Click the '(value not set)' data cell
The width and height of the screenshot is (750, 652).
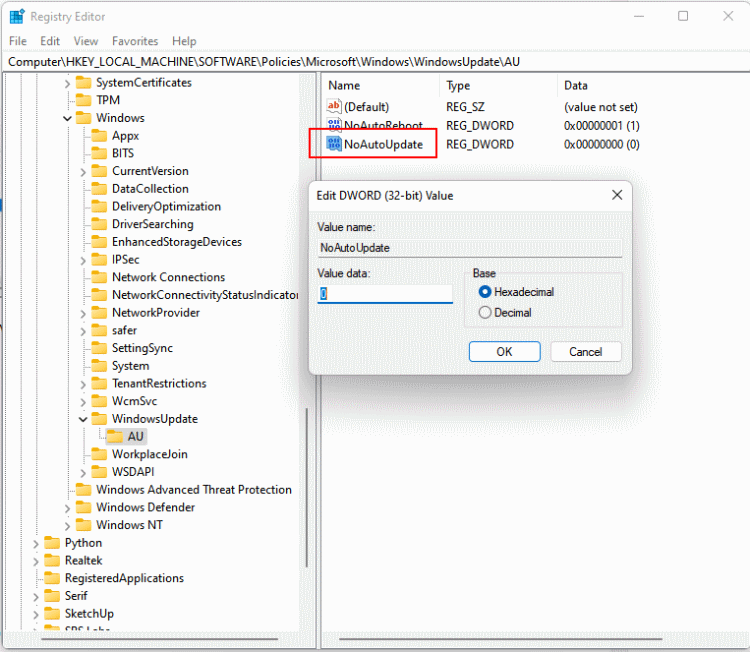600,107
